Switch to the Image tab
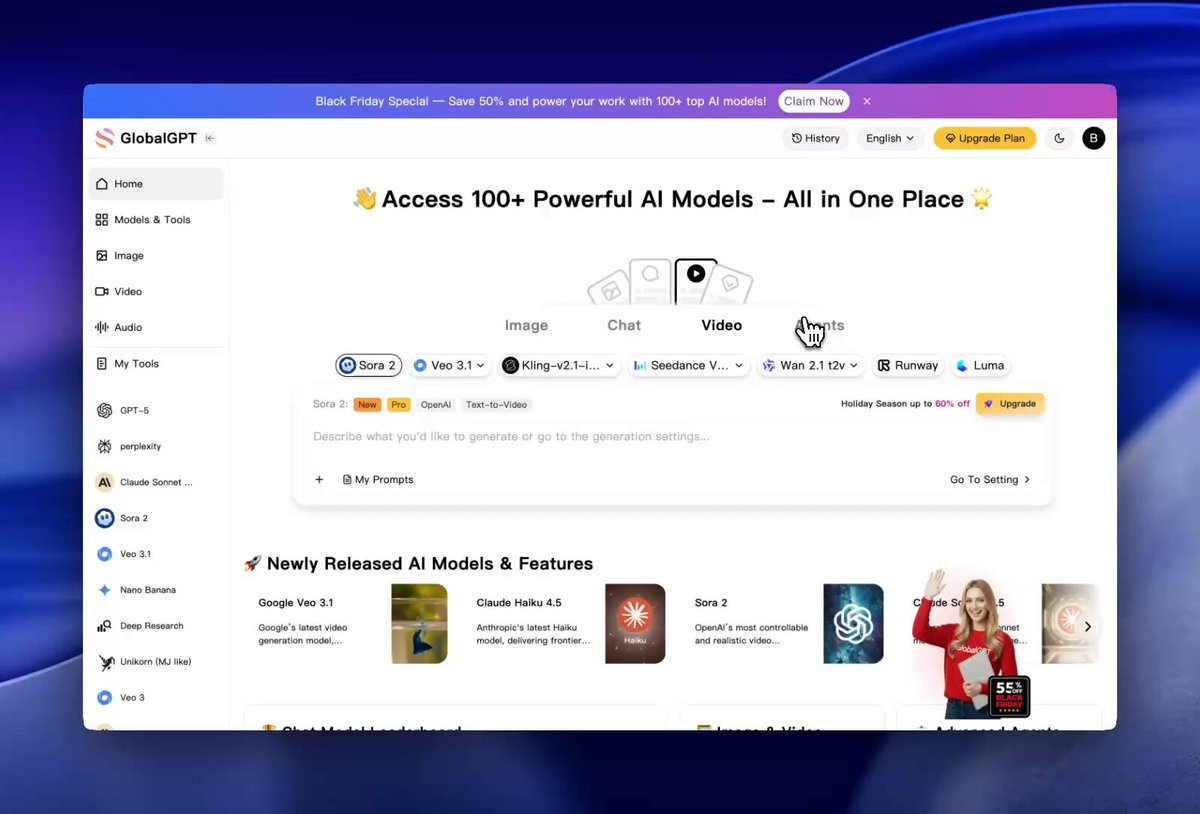This screenshot has height=814, width=1200. (526, 326)
